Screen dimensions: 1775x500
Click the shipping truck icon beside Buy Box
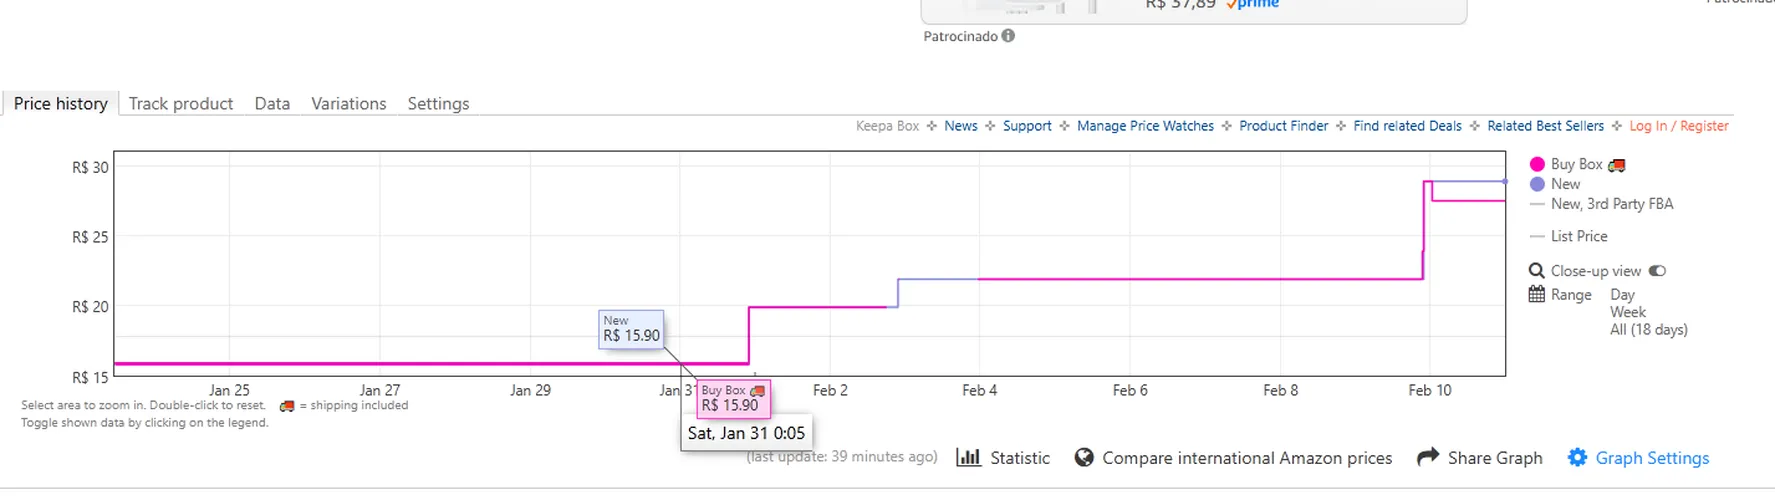coord(1617,165)
